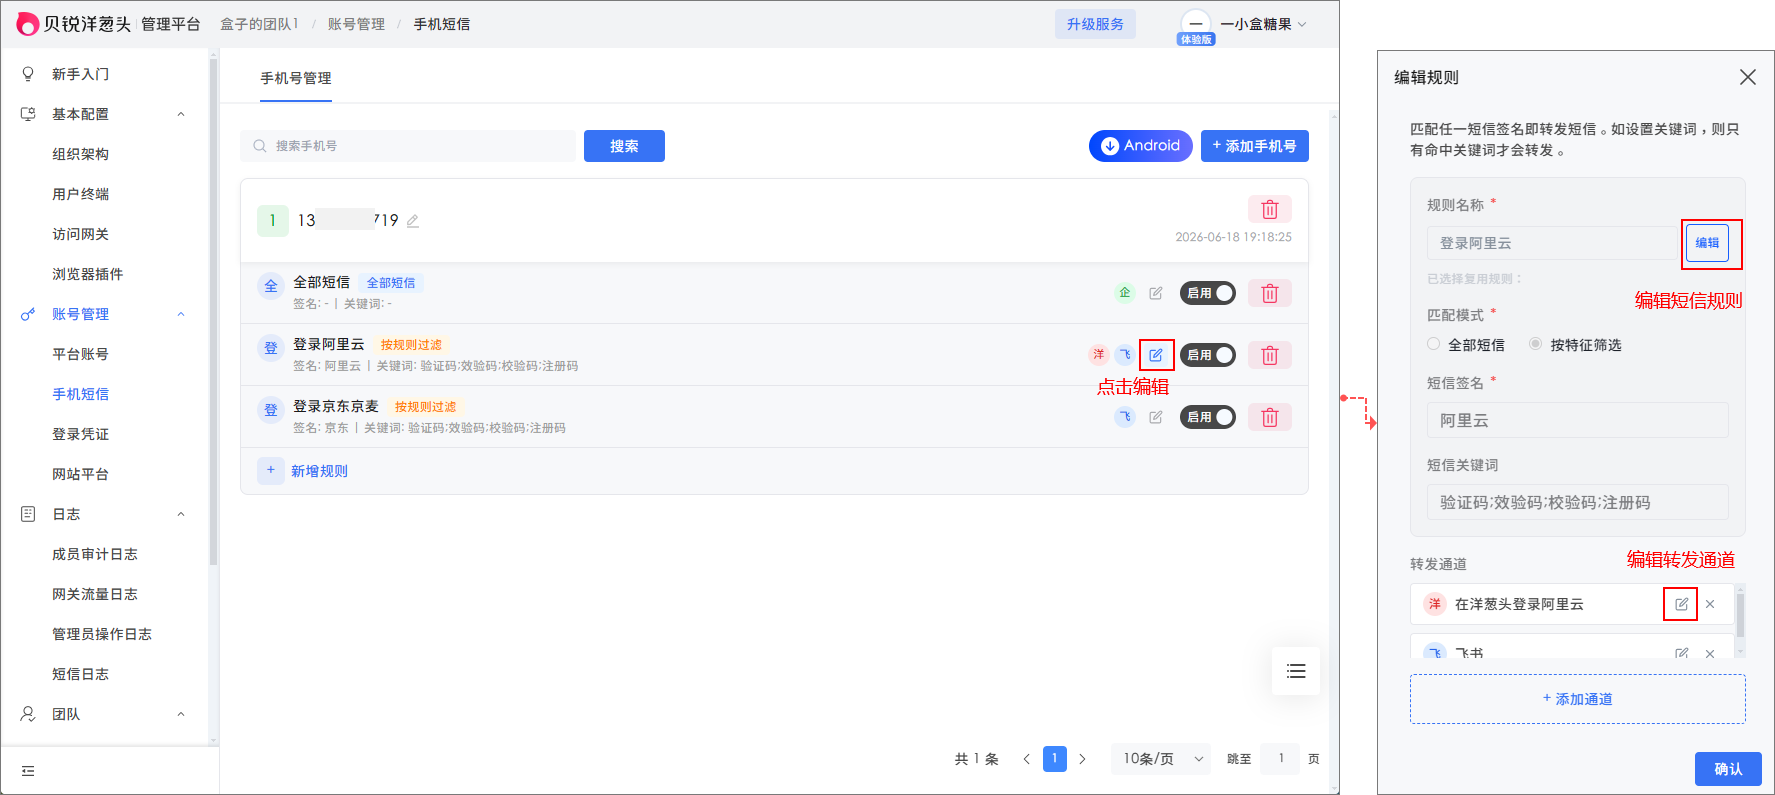The image size is (1775, 795).
Task: Click the 洋 channel icon in 登录阿里云 row
Action: pos(1099,355)
